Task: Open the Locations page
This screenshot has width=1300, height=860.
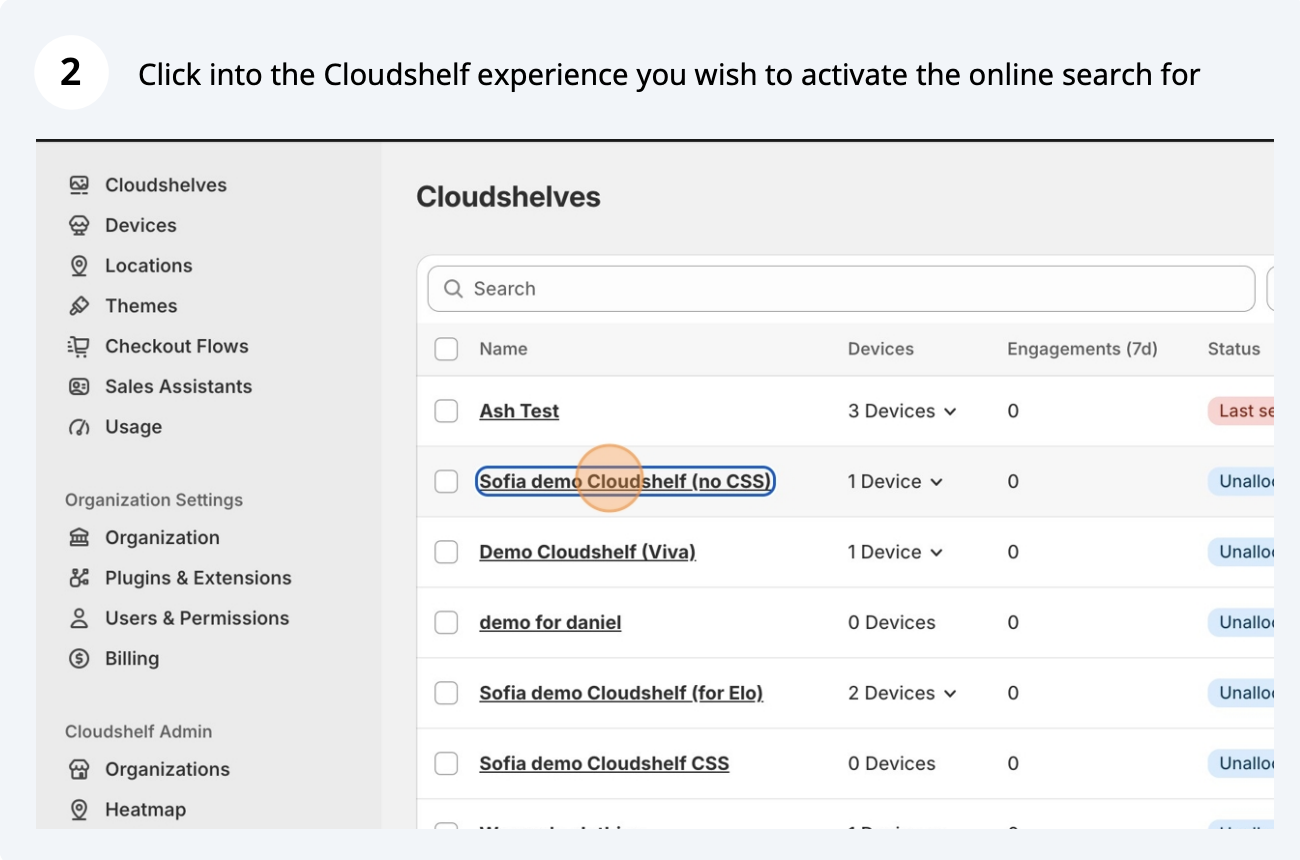Action: pyautogui.click(x=149, y=265)
